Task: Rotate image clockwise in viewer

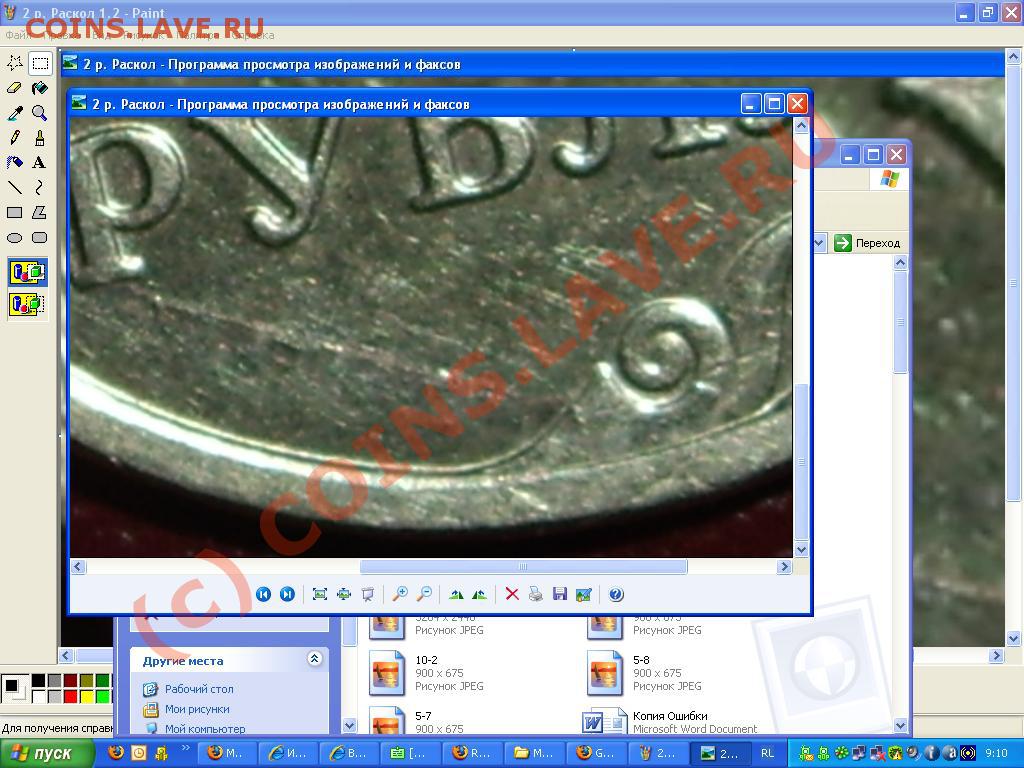Action: 456,594
